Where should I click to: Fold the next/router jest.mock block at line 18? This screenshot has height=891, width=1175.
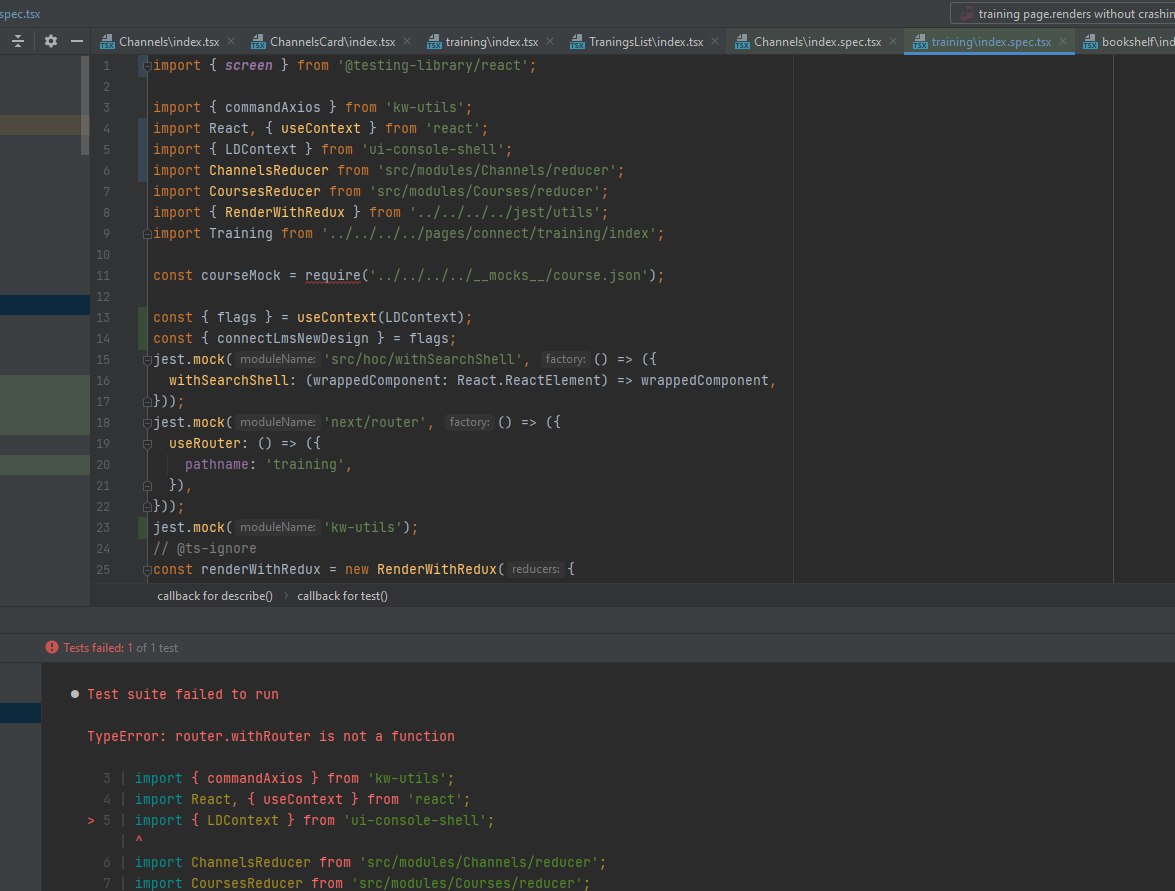pyautogui.click(x=146, y=423)
